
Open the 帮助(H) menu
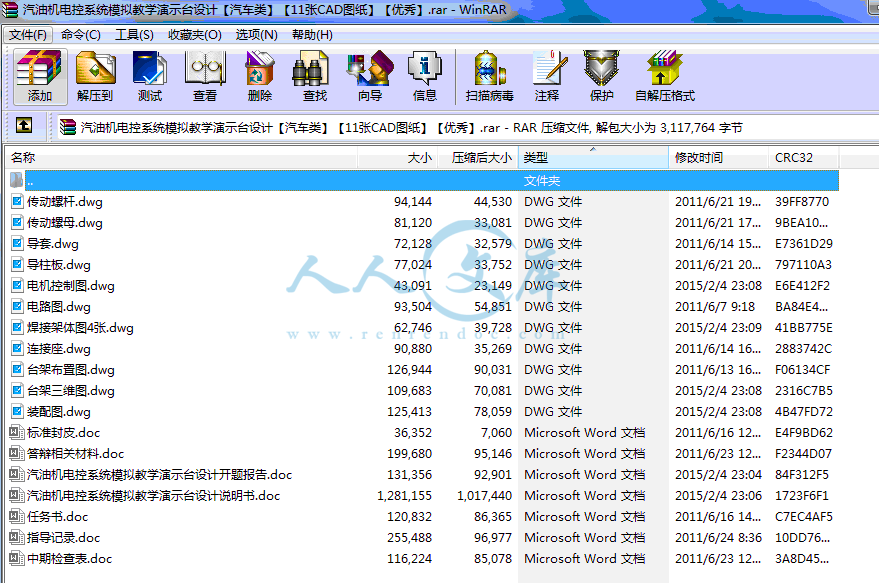click(312, 35)
